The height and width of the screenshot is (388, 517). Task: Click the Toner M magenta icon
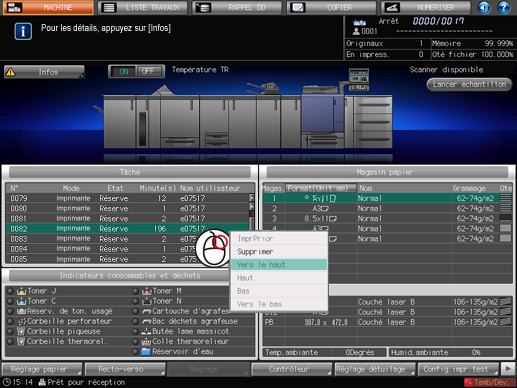coord(147,291)
